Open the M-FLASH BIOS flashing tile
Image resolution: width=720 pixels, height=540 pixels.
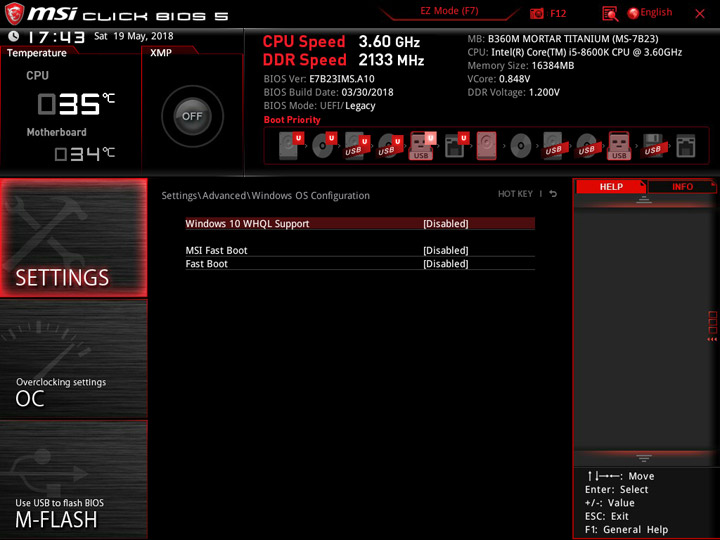(x=74, y=479)
